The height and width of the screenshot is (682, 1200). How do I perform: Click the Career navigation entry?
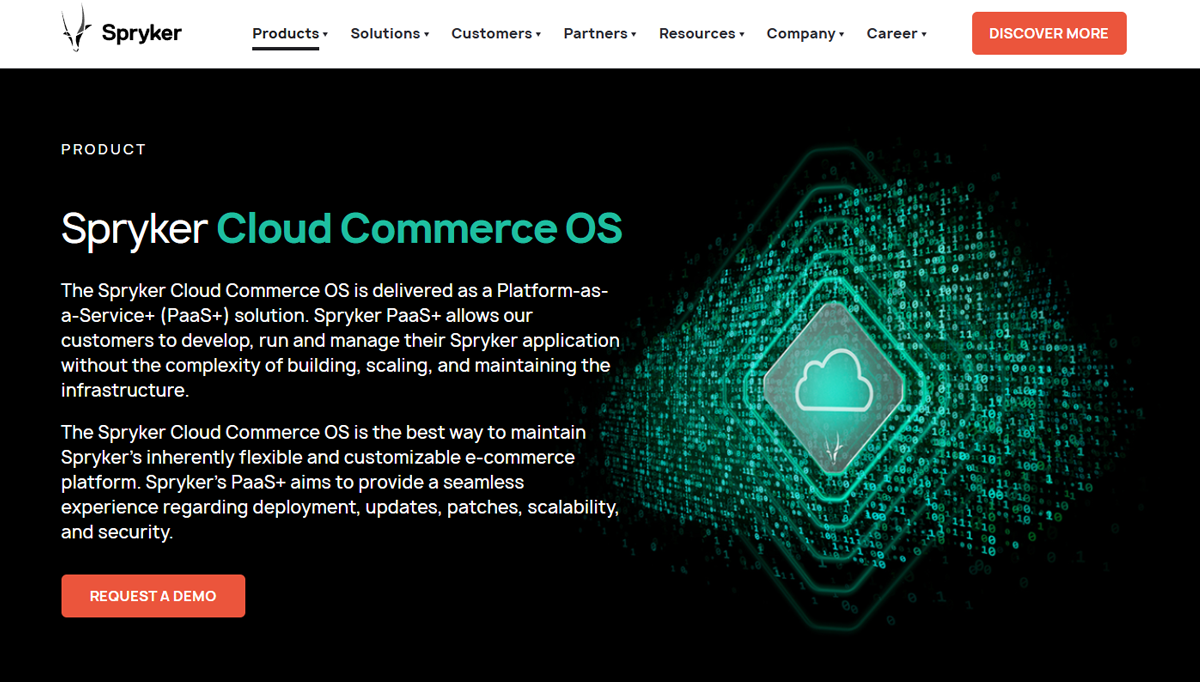click(x=896, y=33)
